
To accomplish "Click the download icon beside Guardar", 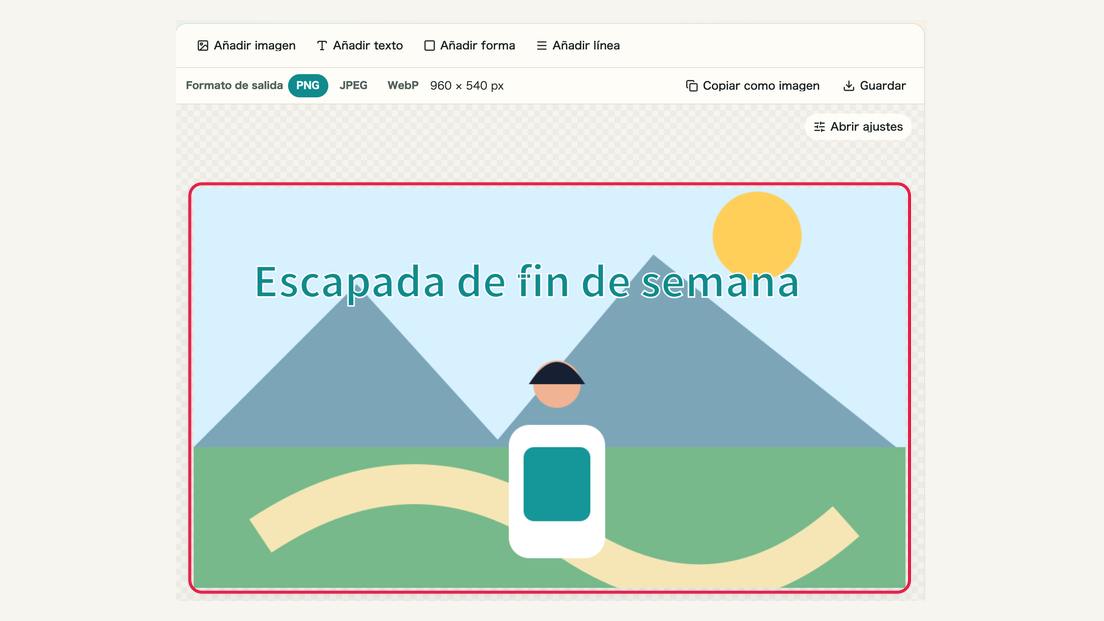I will pyautogui.click(x=849, y=86).
